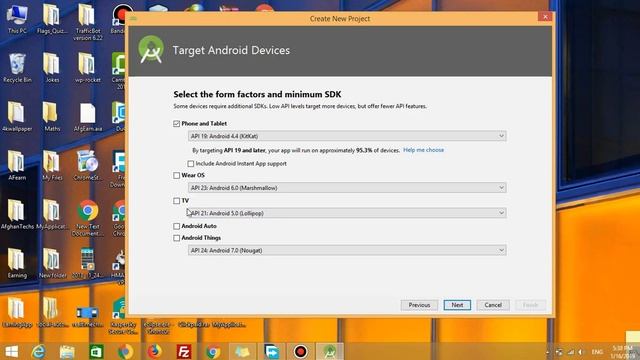The width and height of the screenshot is (640, 360).
Task: Cancel the Create New Project wizard
Action: coord(493,305)
